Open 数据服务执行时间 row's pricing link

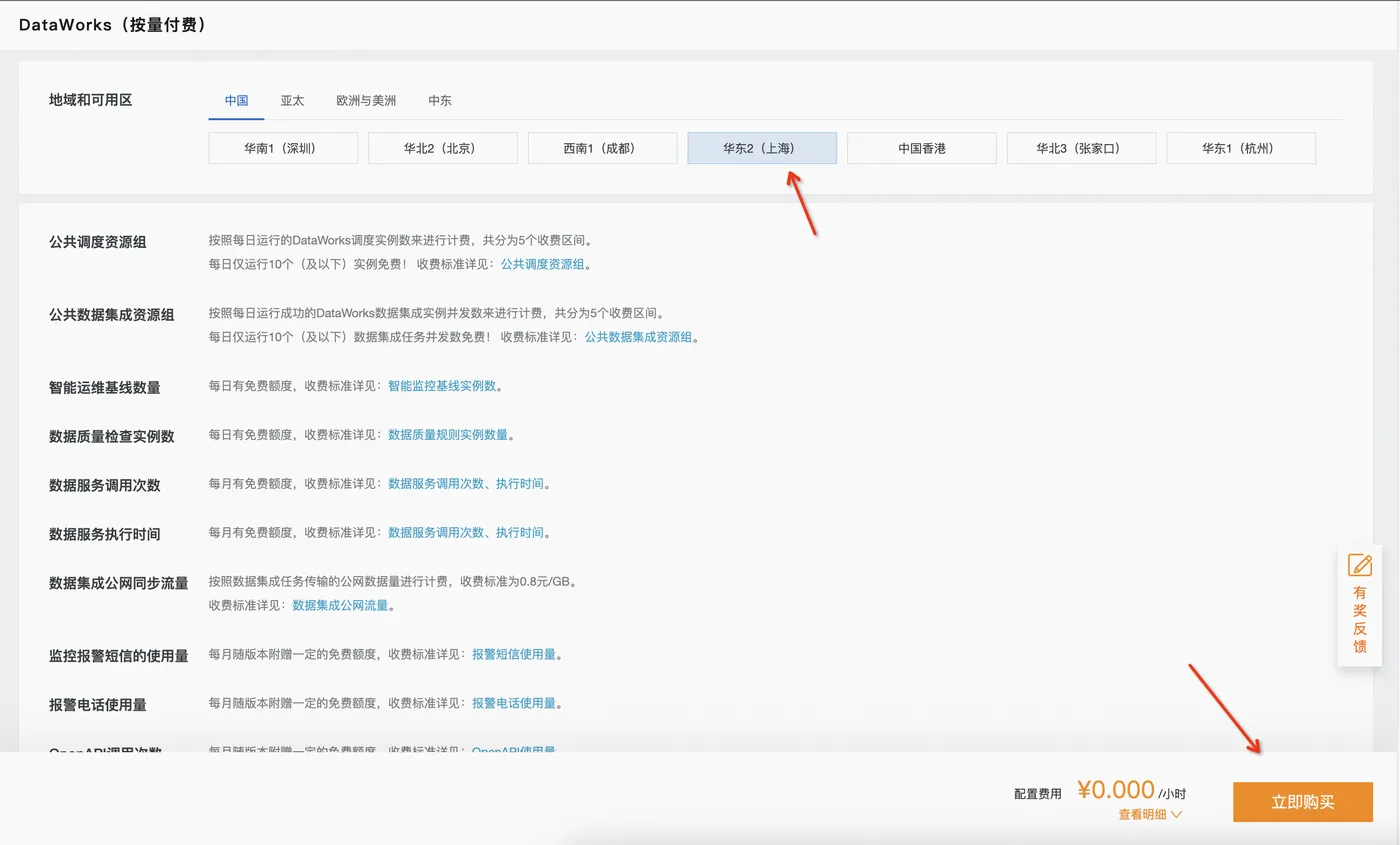coord(466,532)
